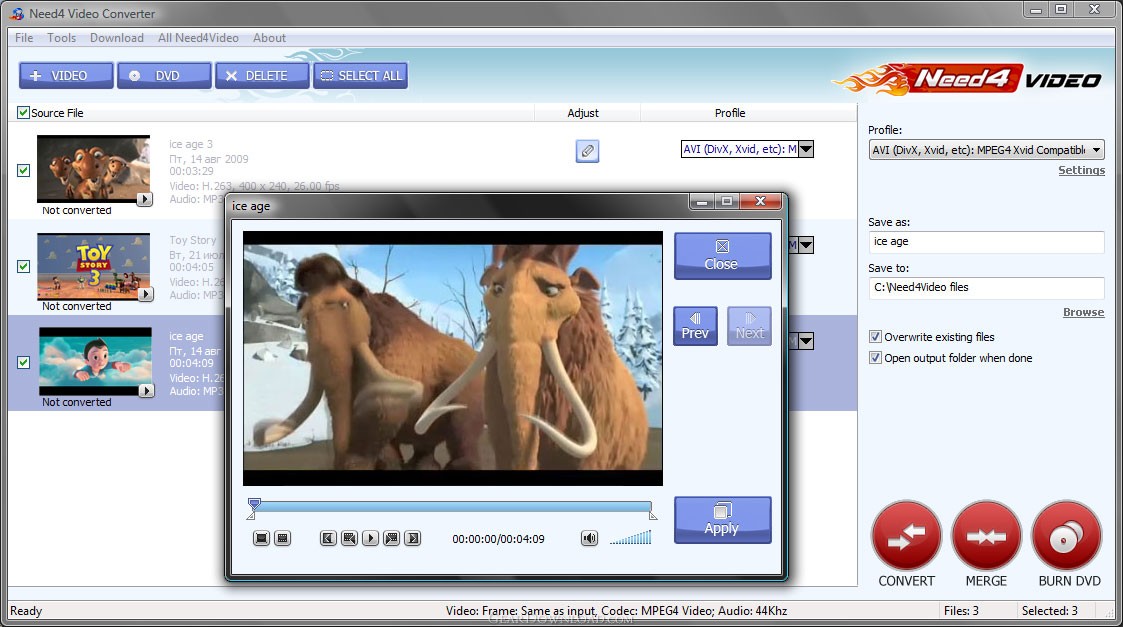Viewport: 1123px width, 627px height.
Task: Play preview arrow on bottom ice age thumbnail
Action: [x=146, y=391]
